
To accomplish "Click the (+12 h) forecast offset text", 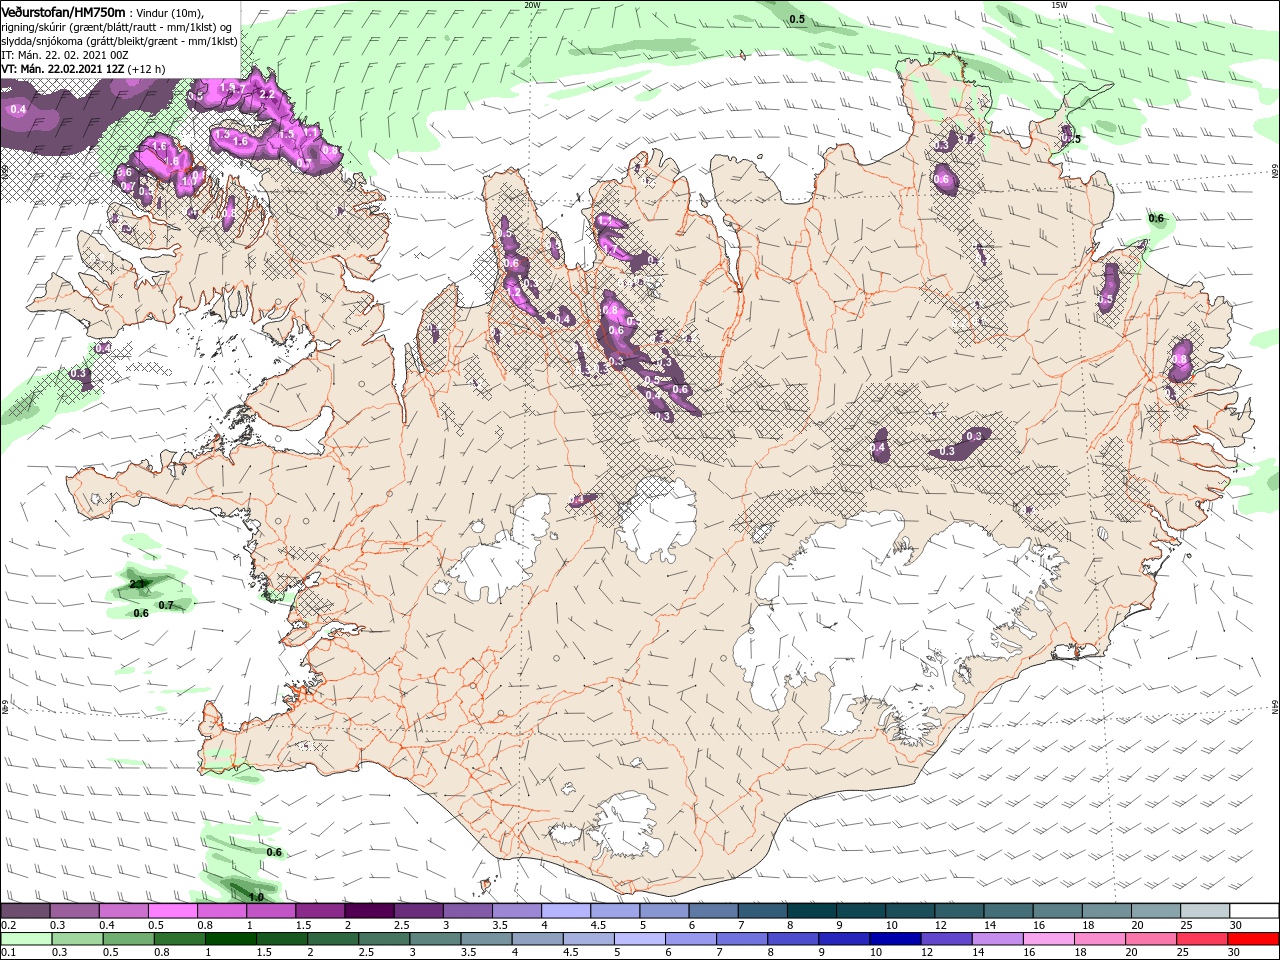I will point(147,69).
